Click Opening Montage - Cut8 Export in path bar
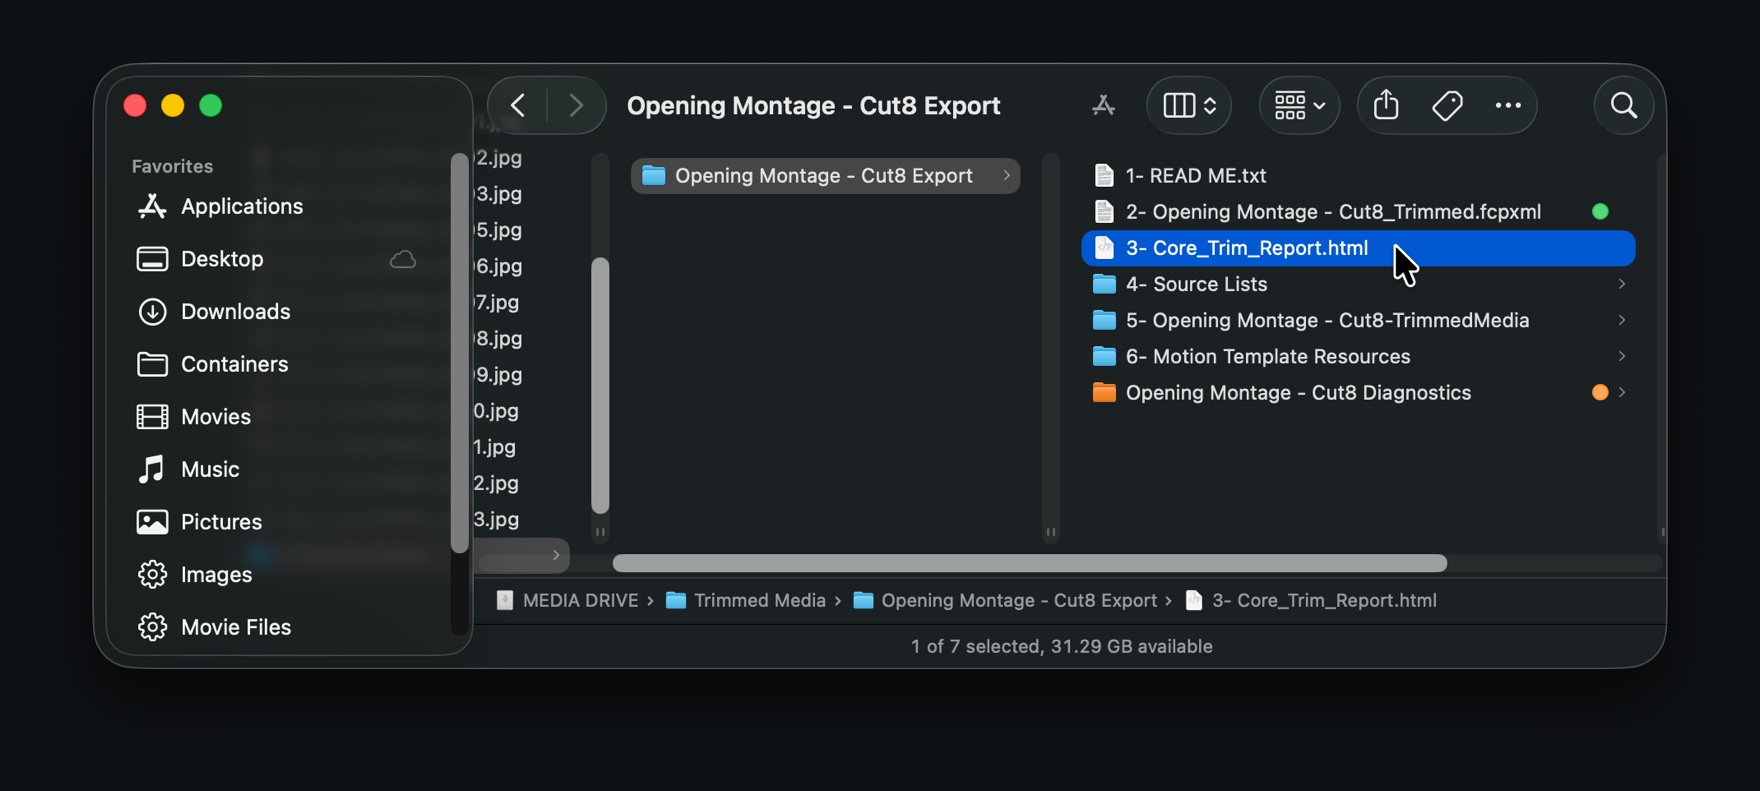This screenshot has height=791, width=1760. 1005,600
